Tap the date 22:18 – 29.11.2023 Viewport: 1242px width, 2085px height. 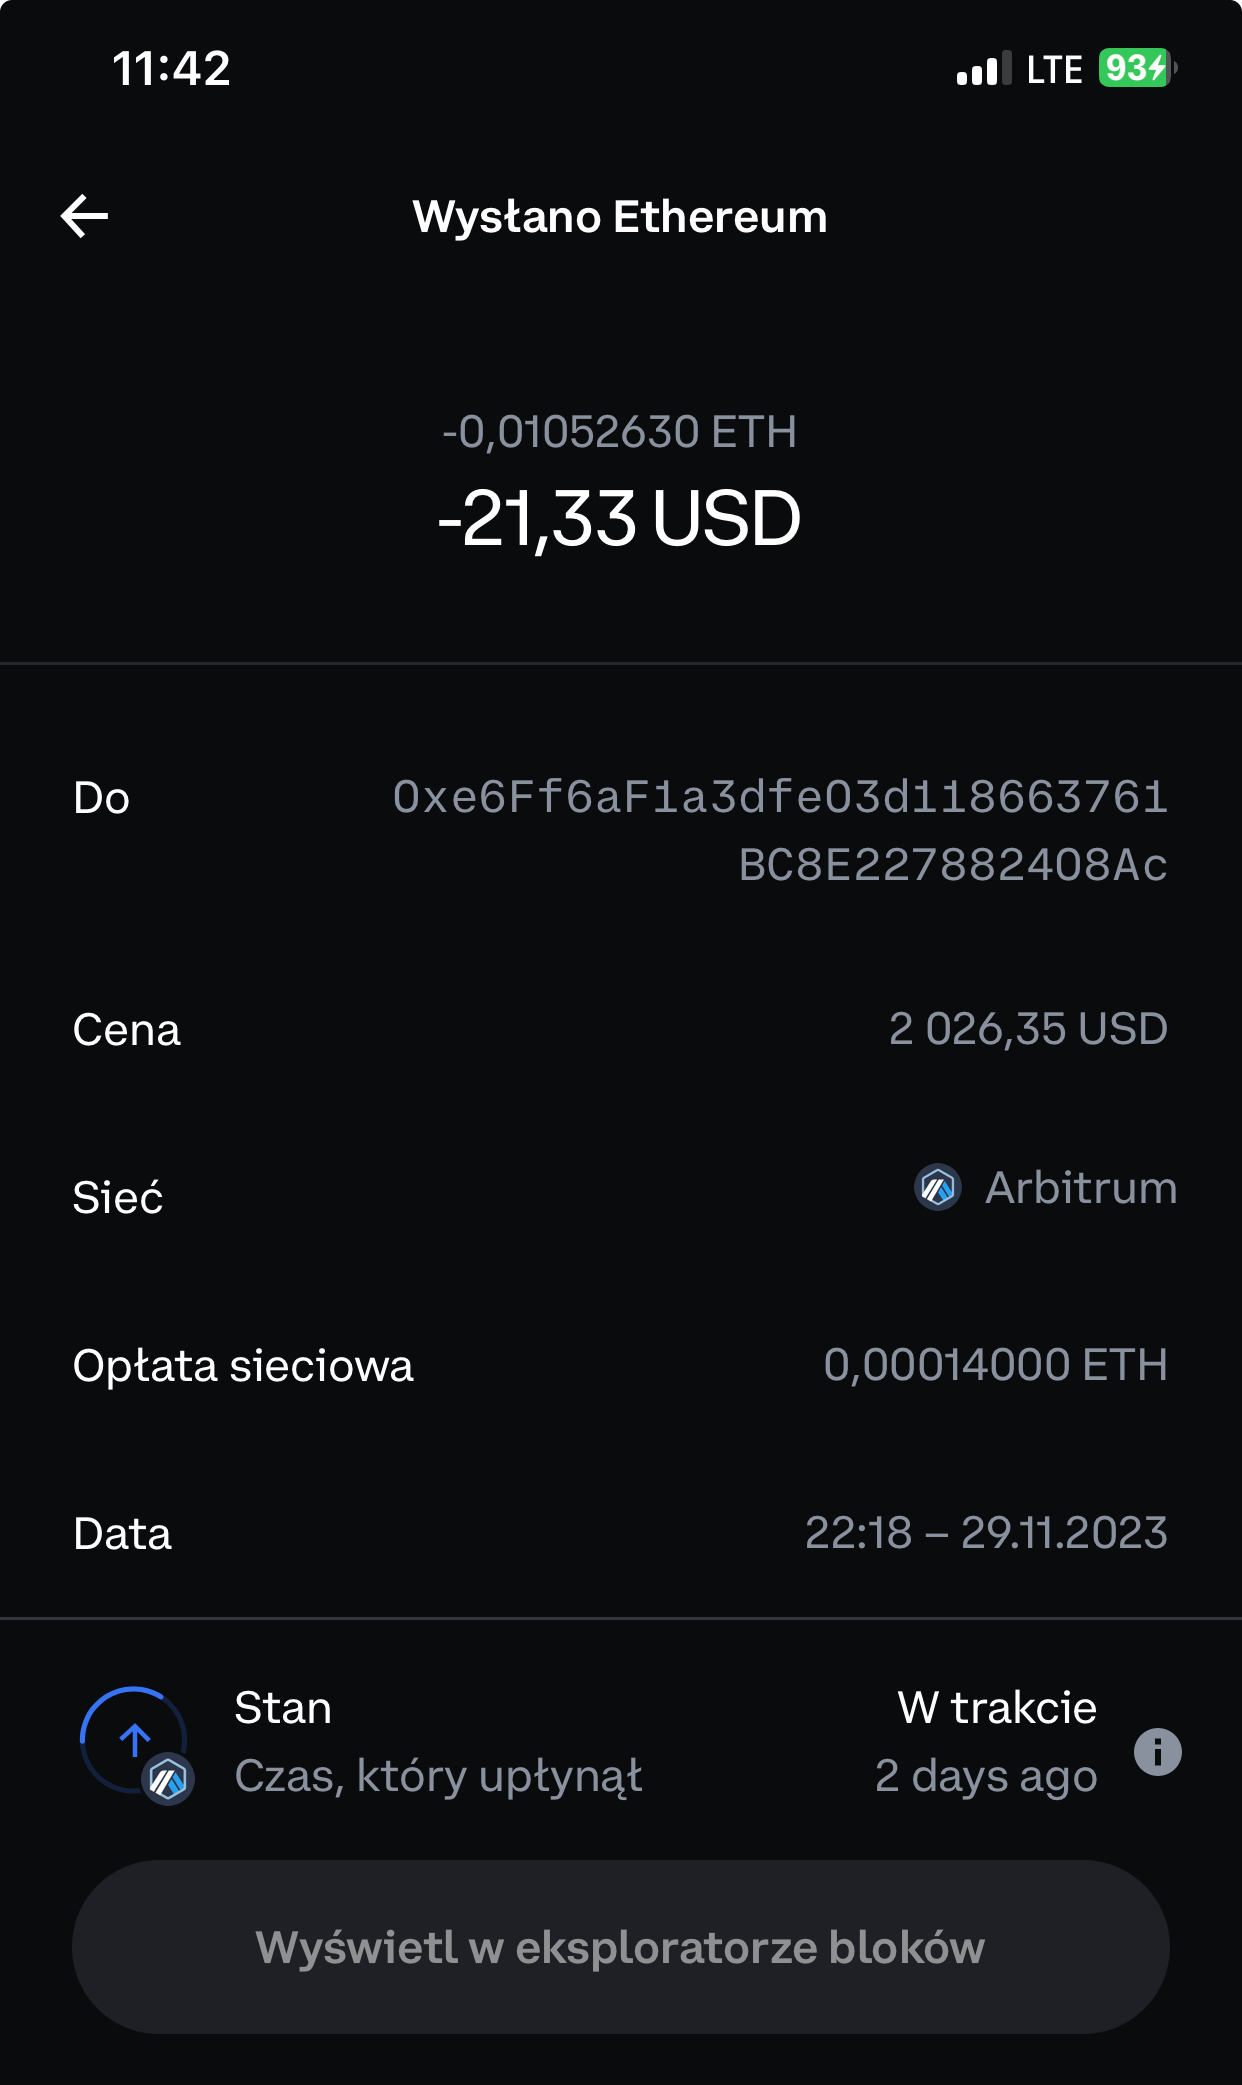point(986,1533)
